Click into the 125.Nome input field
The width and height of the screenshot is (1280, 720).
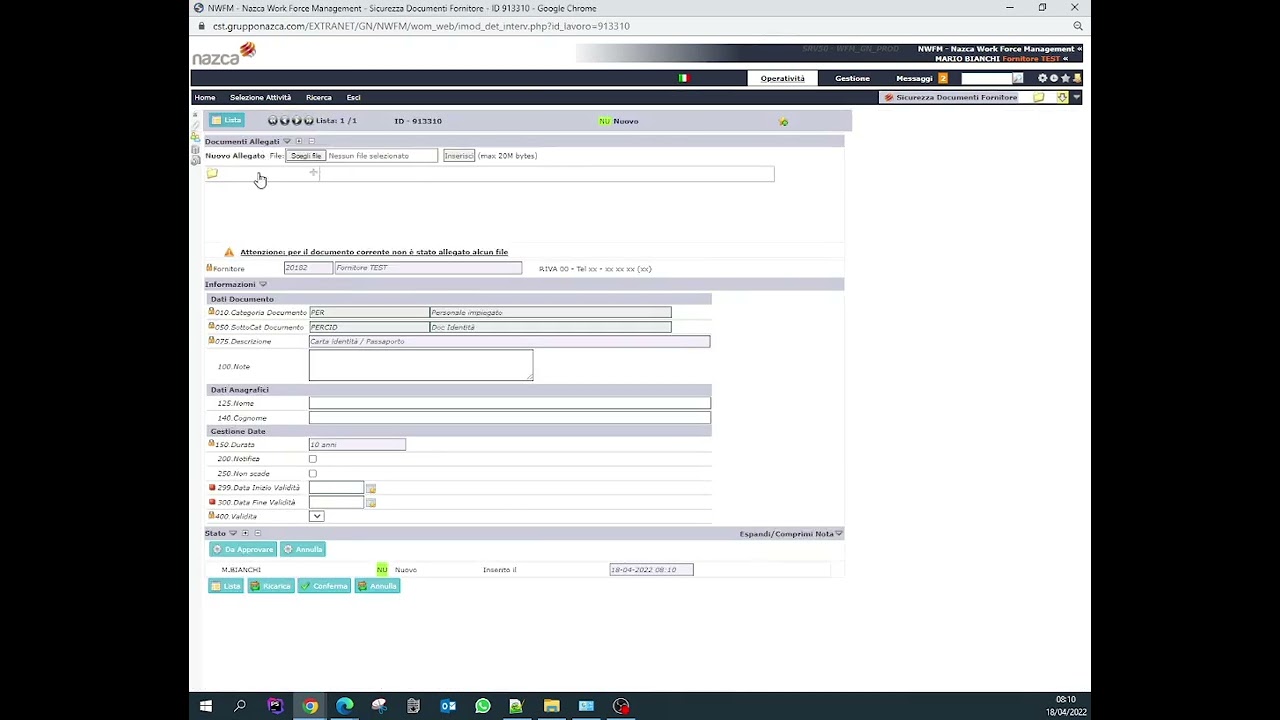click(510, 403)
